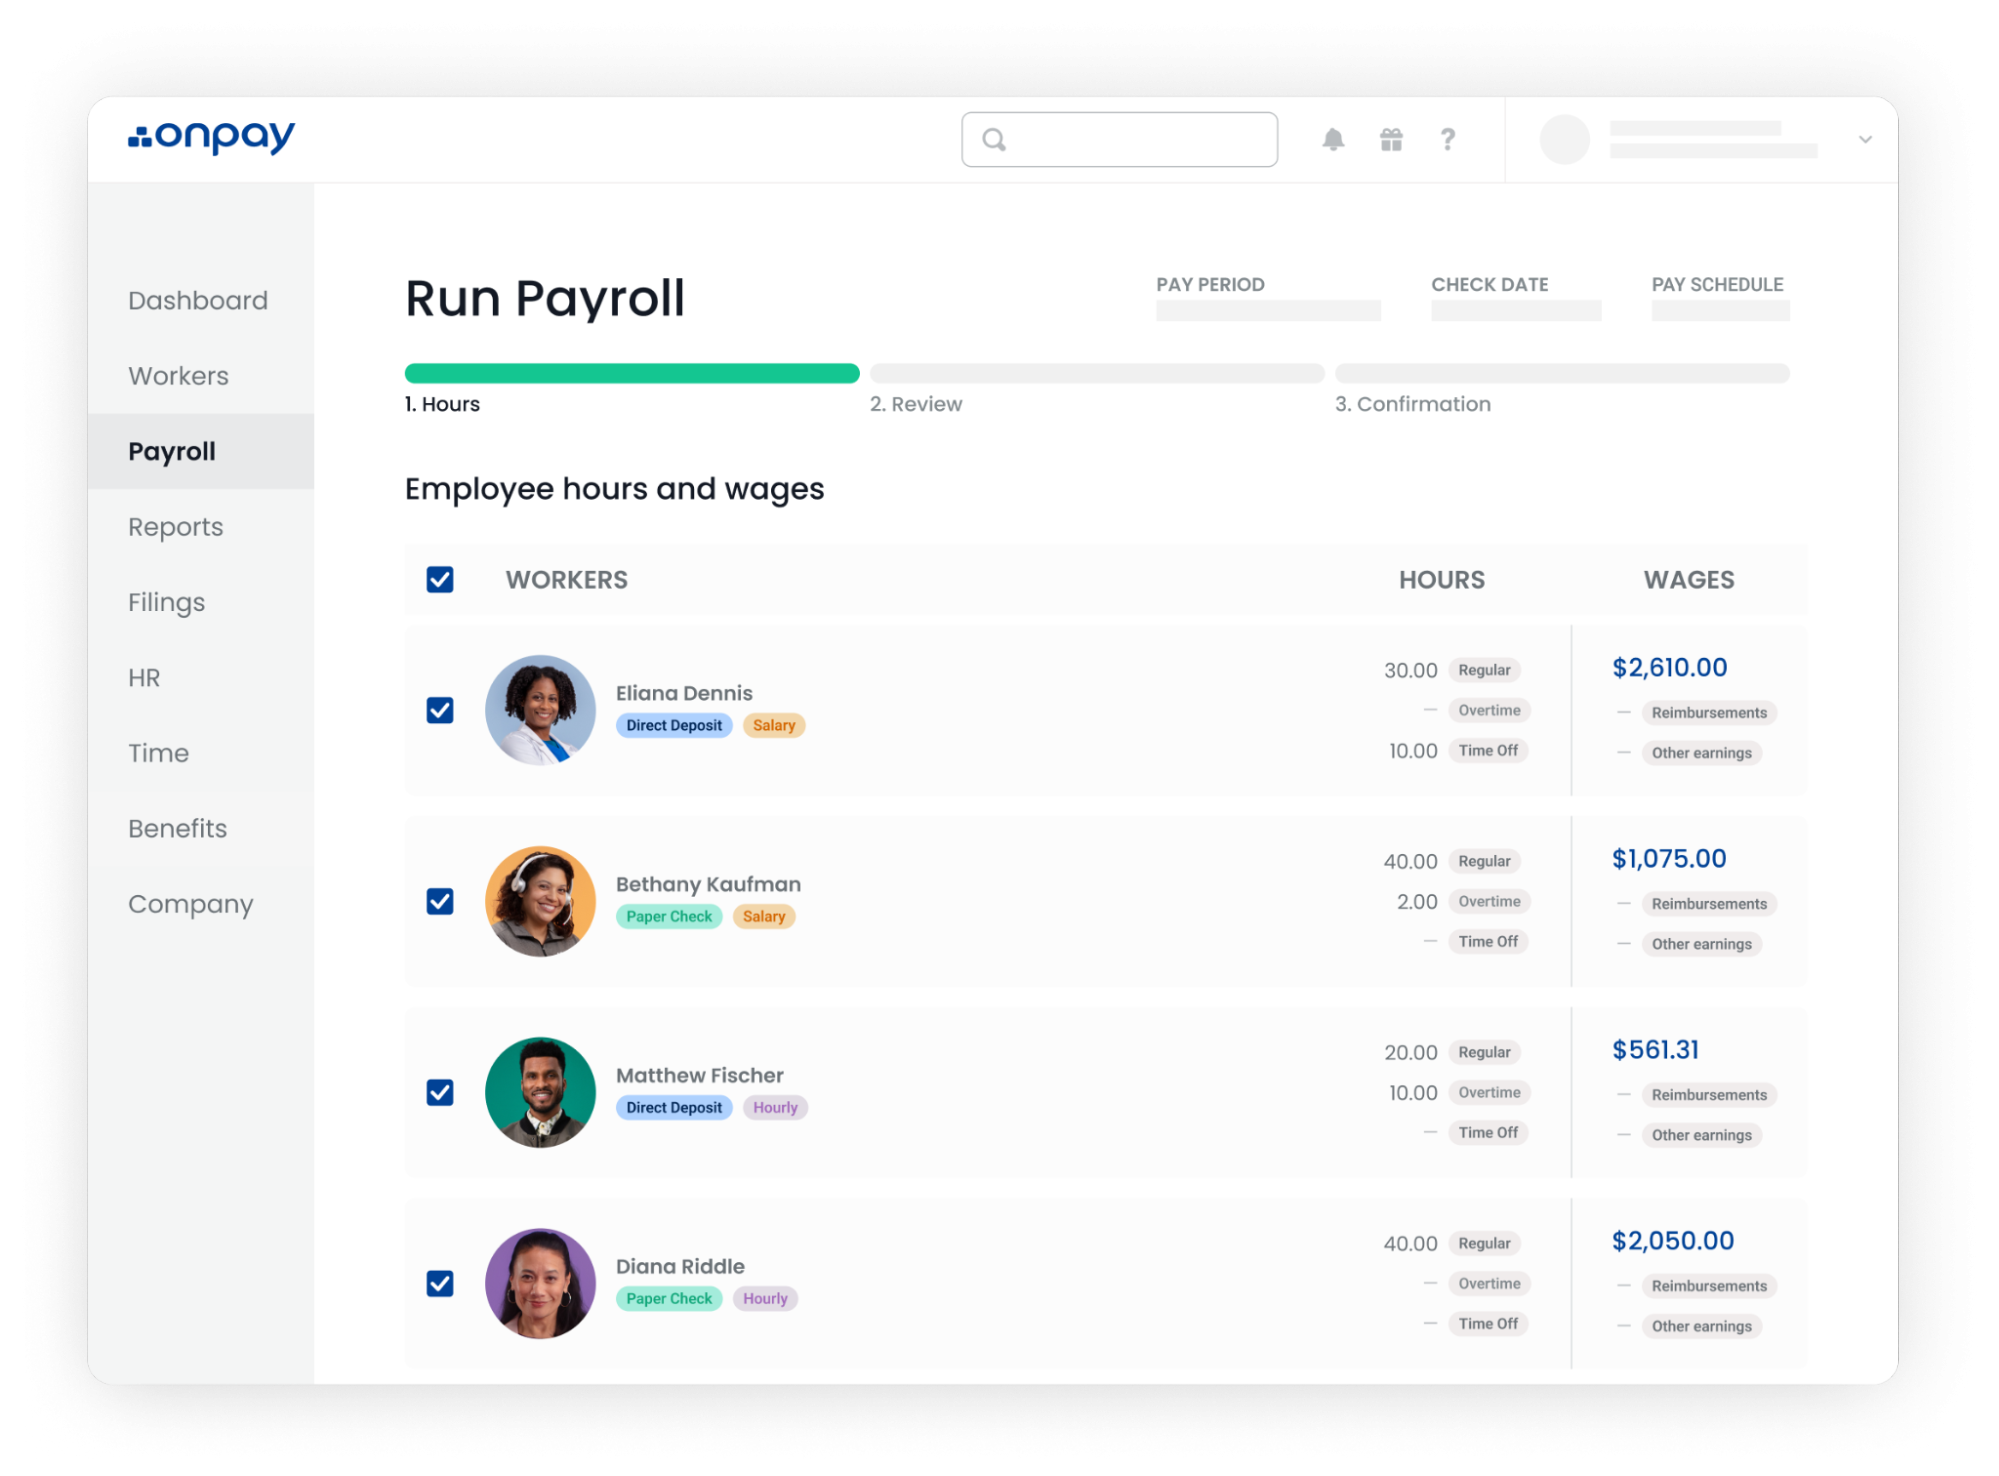Viewport: 1999px width, 1476px height.
Task: Open Eliana Dennis profile photo
Action: [x=540, y=710]
